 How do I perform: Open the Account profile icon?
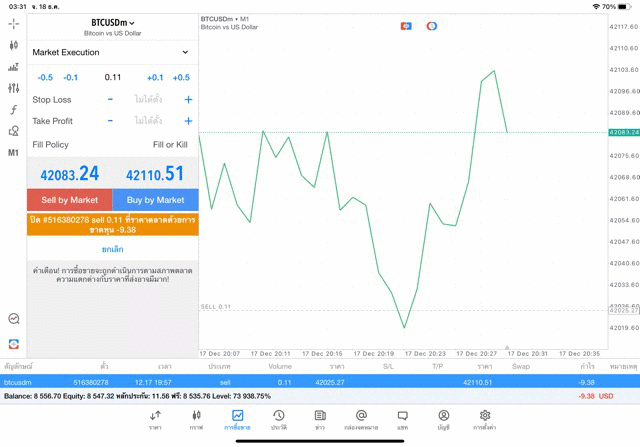(443, 419)
